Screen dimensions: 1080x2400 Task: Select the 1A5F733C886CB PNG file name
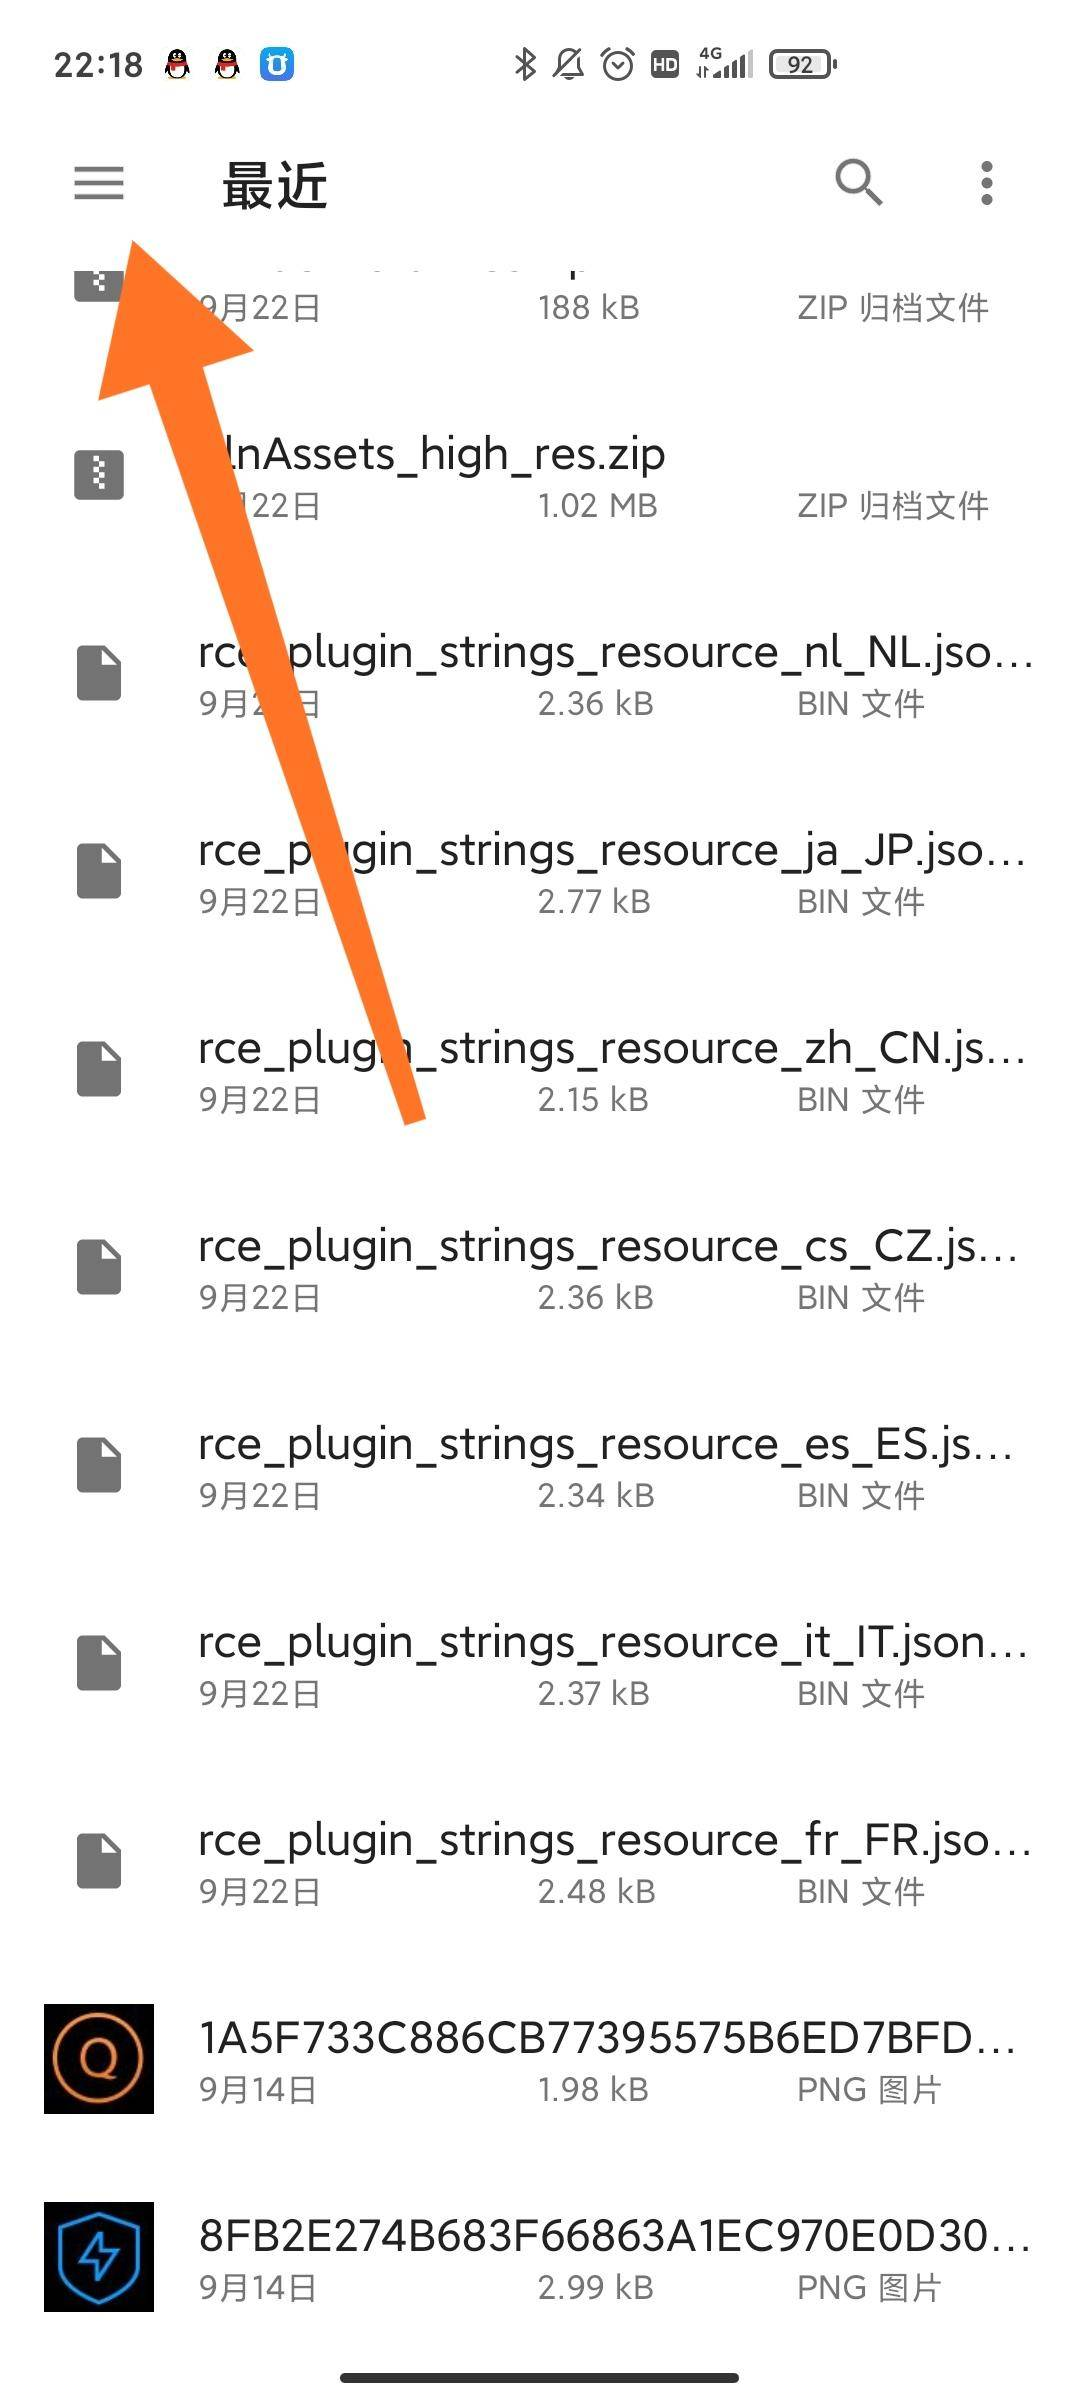point(608,2038)
